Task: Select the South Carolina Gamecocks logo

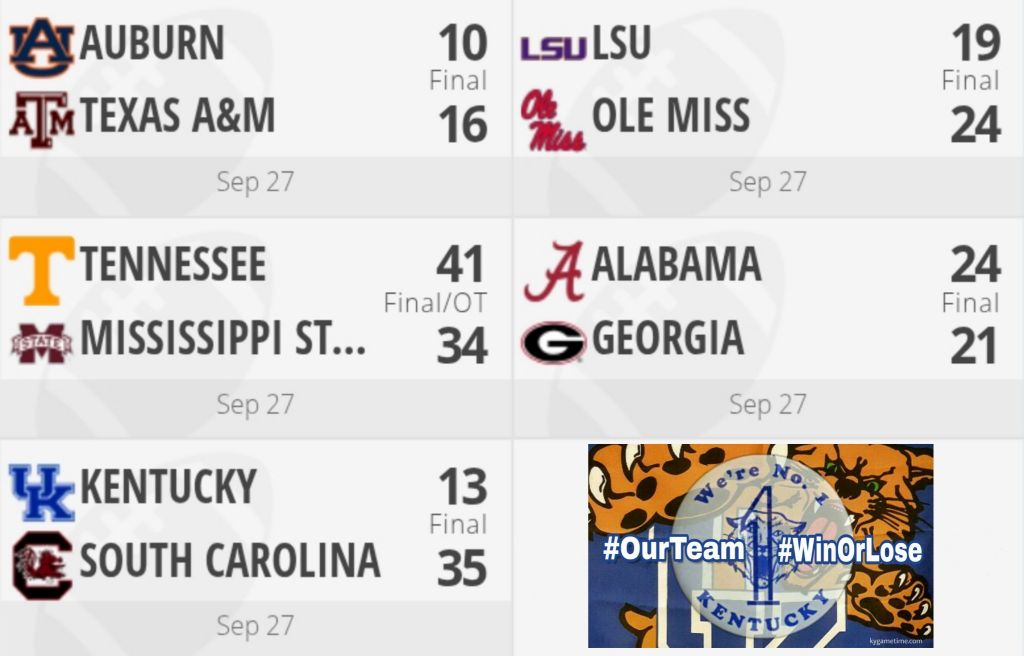Action: [x=41, y=565]
